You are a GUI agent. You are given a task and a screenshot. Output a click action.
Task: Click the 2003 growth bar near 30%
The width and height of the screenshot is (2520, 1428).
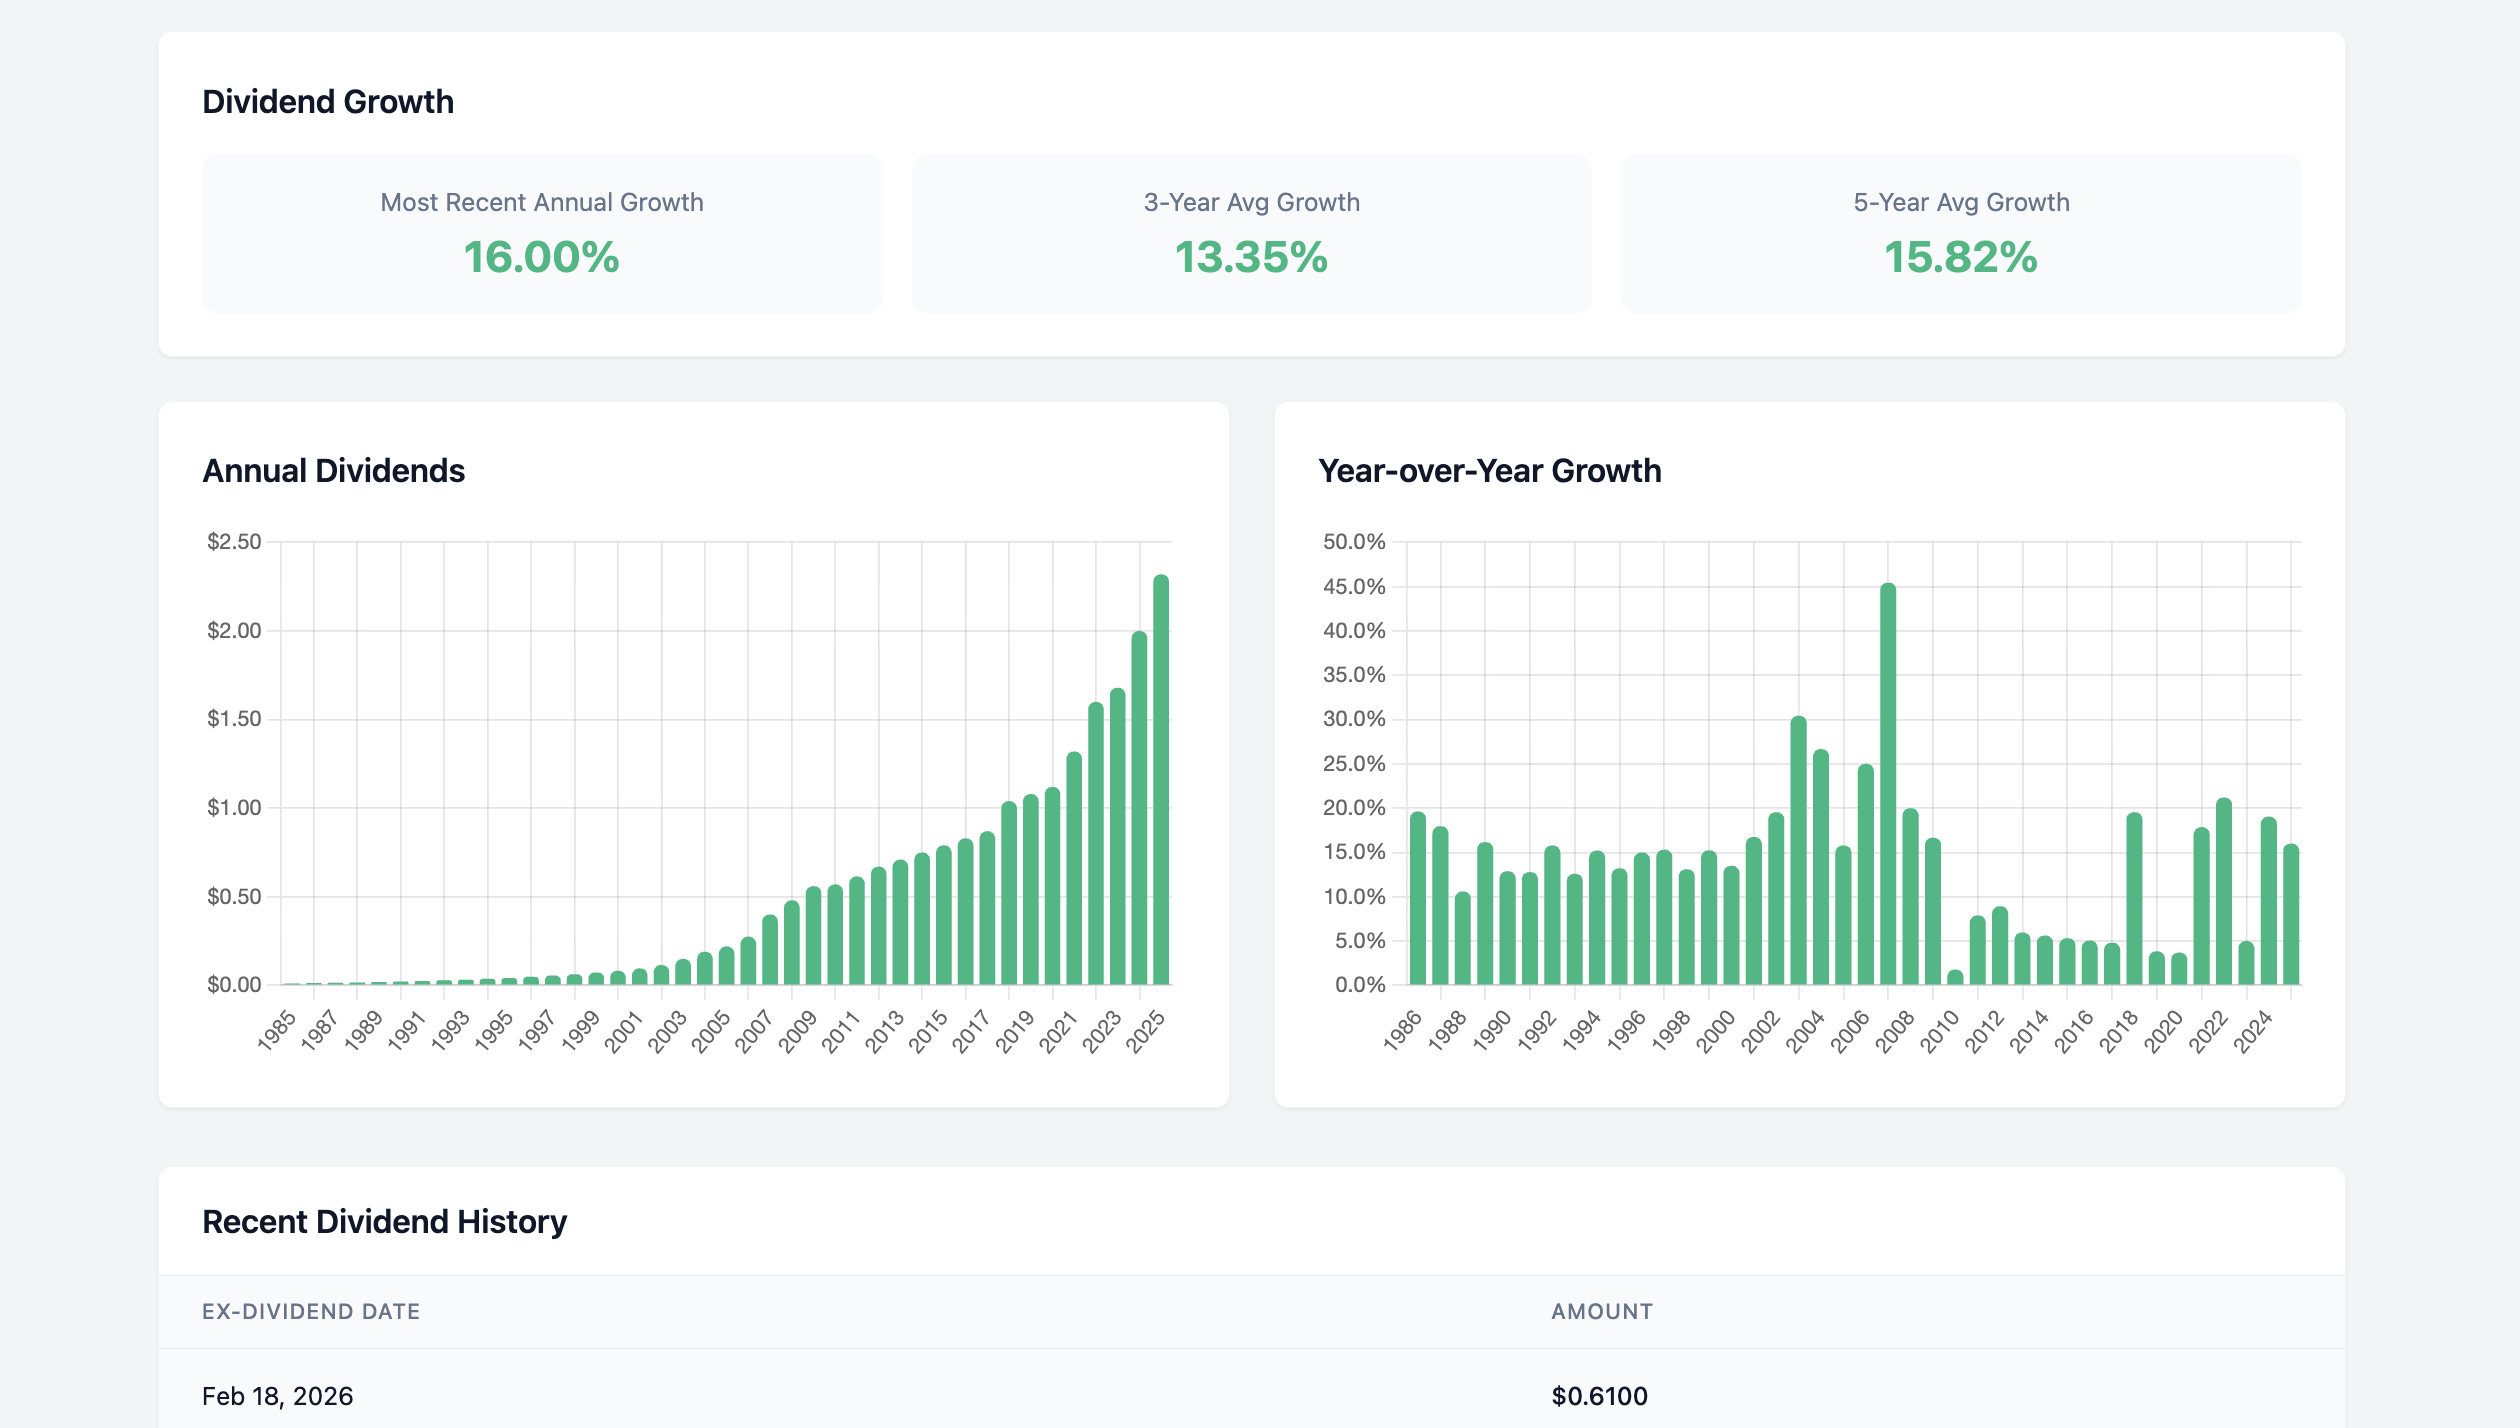coord(1798,850)
